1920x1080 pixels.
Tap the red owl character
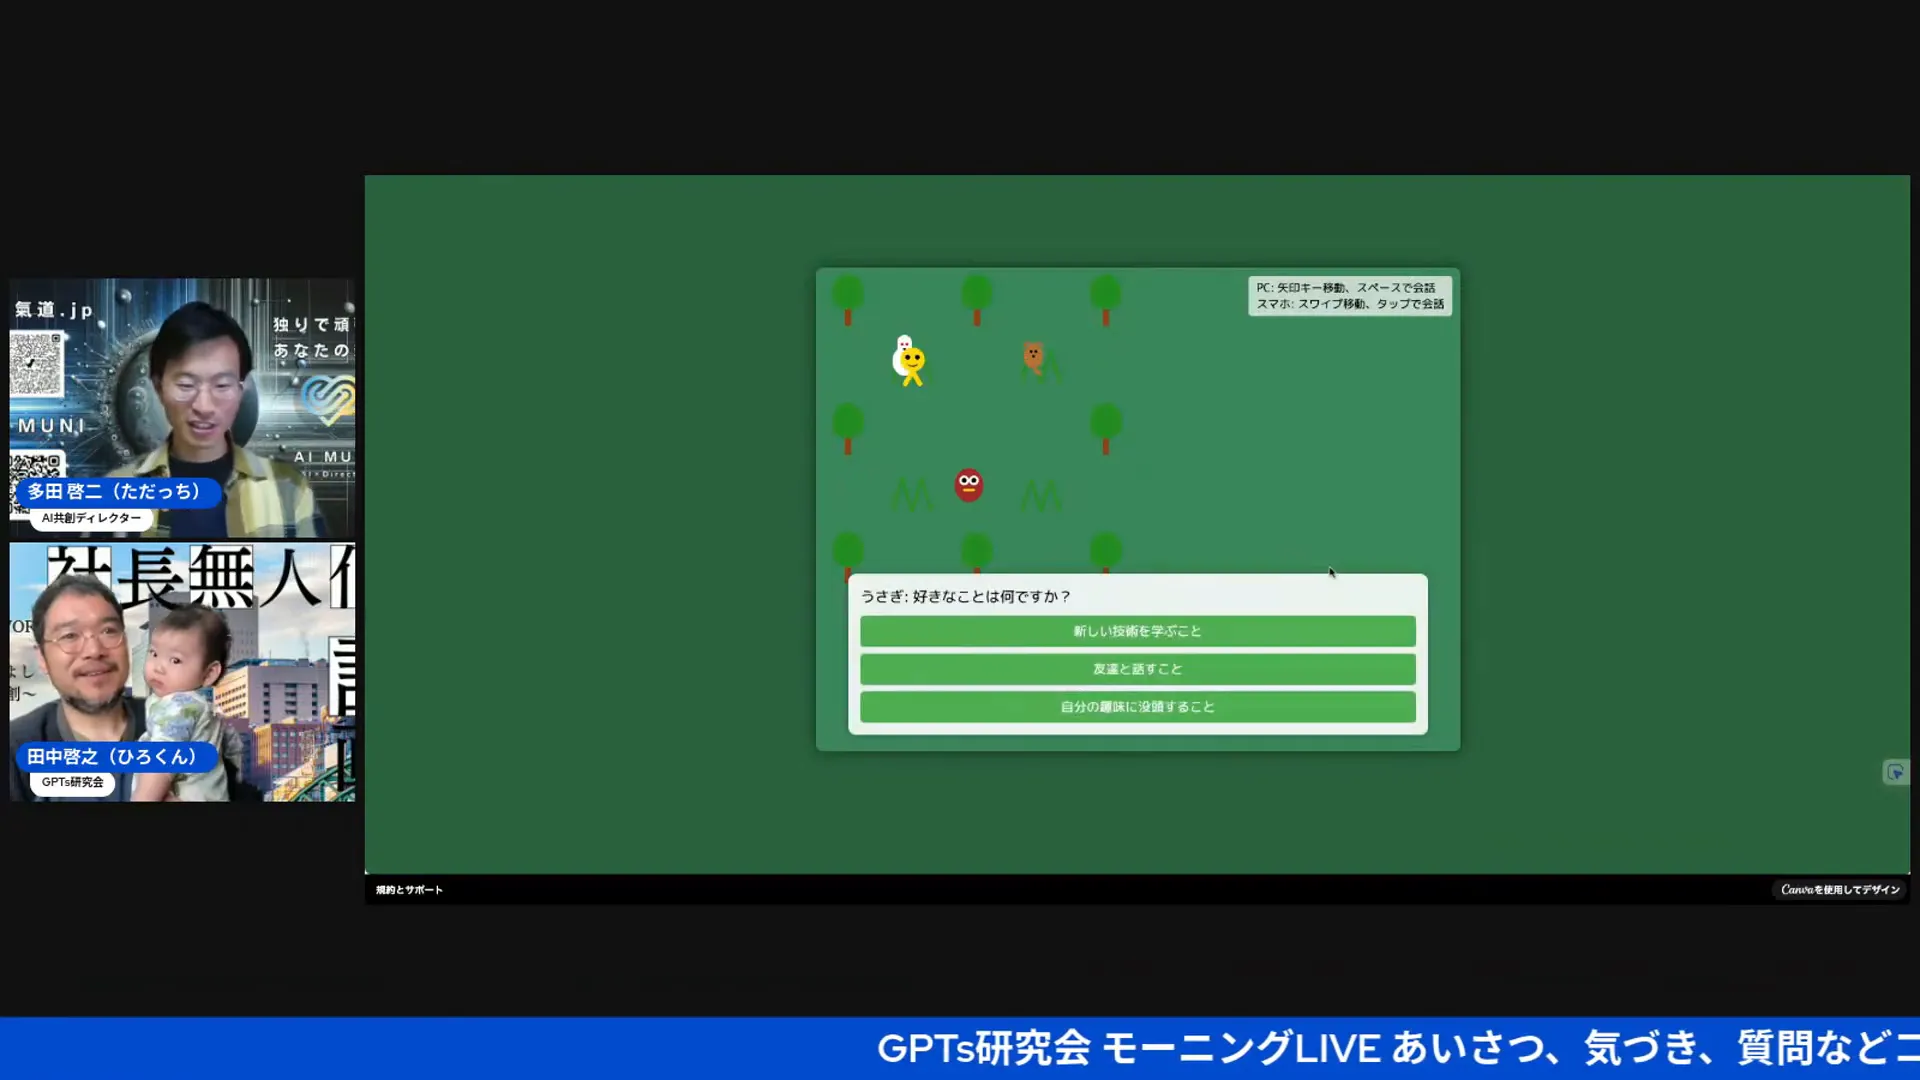(968, 486)
